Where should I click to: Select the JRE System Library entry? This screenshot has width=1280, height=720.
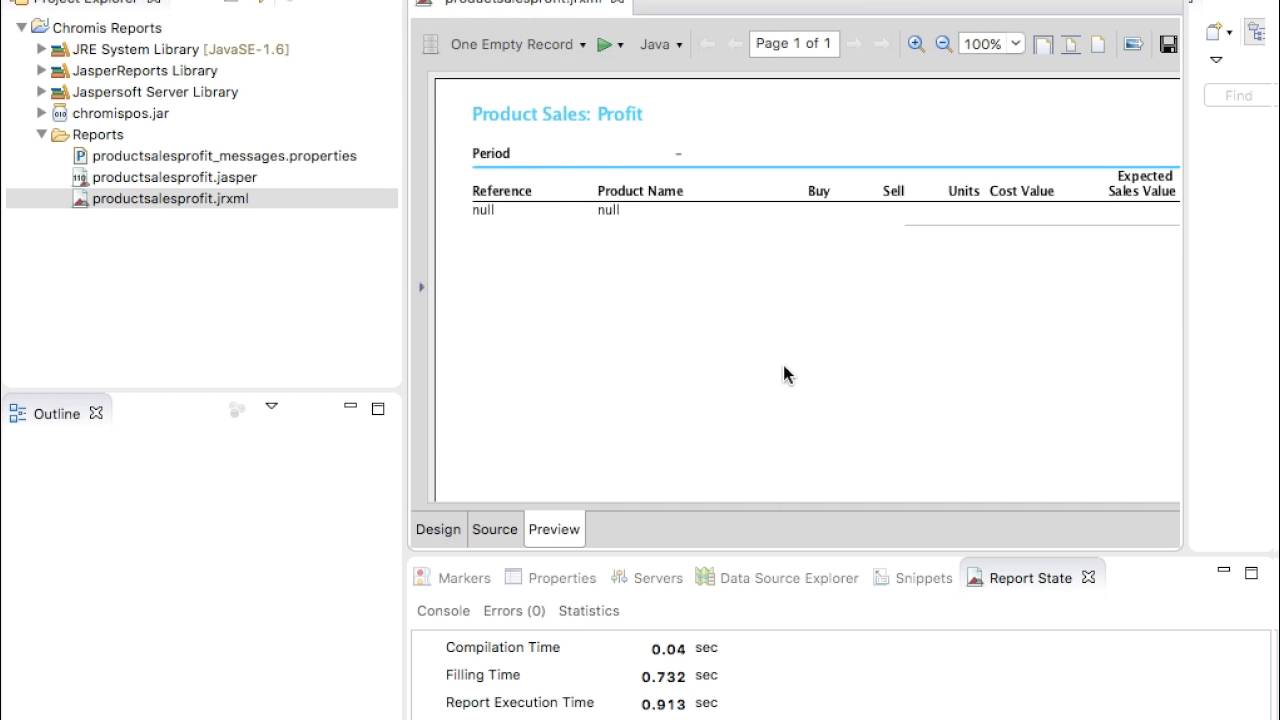(170, 49)
